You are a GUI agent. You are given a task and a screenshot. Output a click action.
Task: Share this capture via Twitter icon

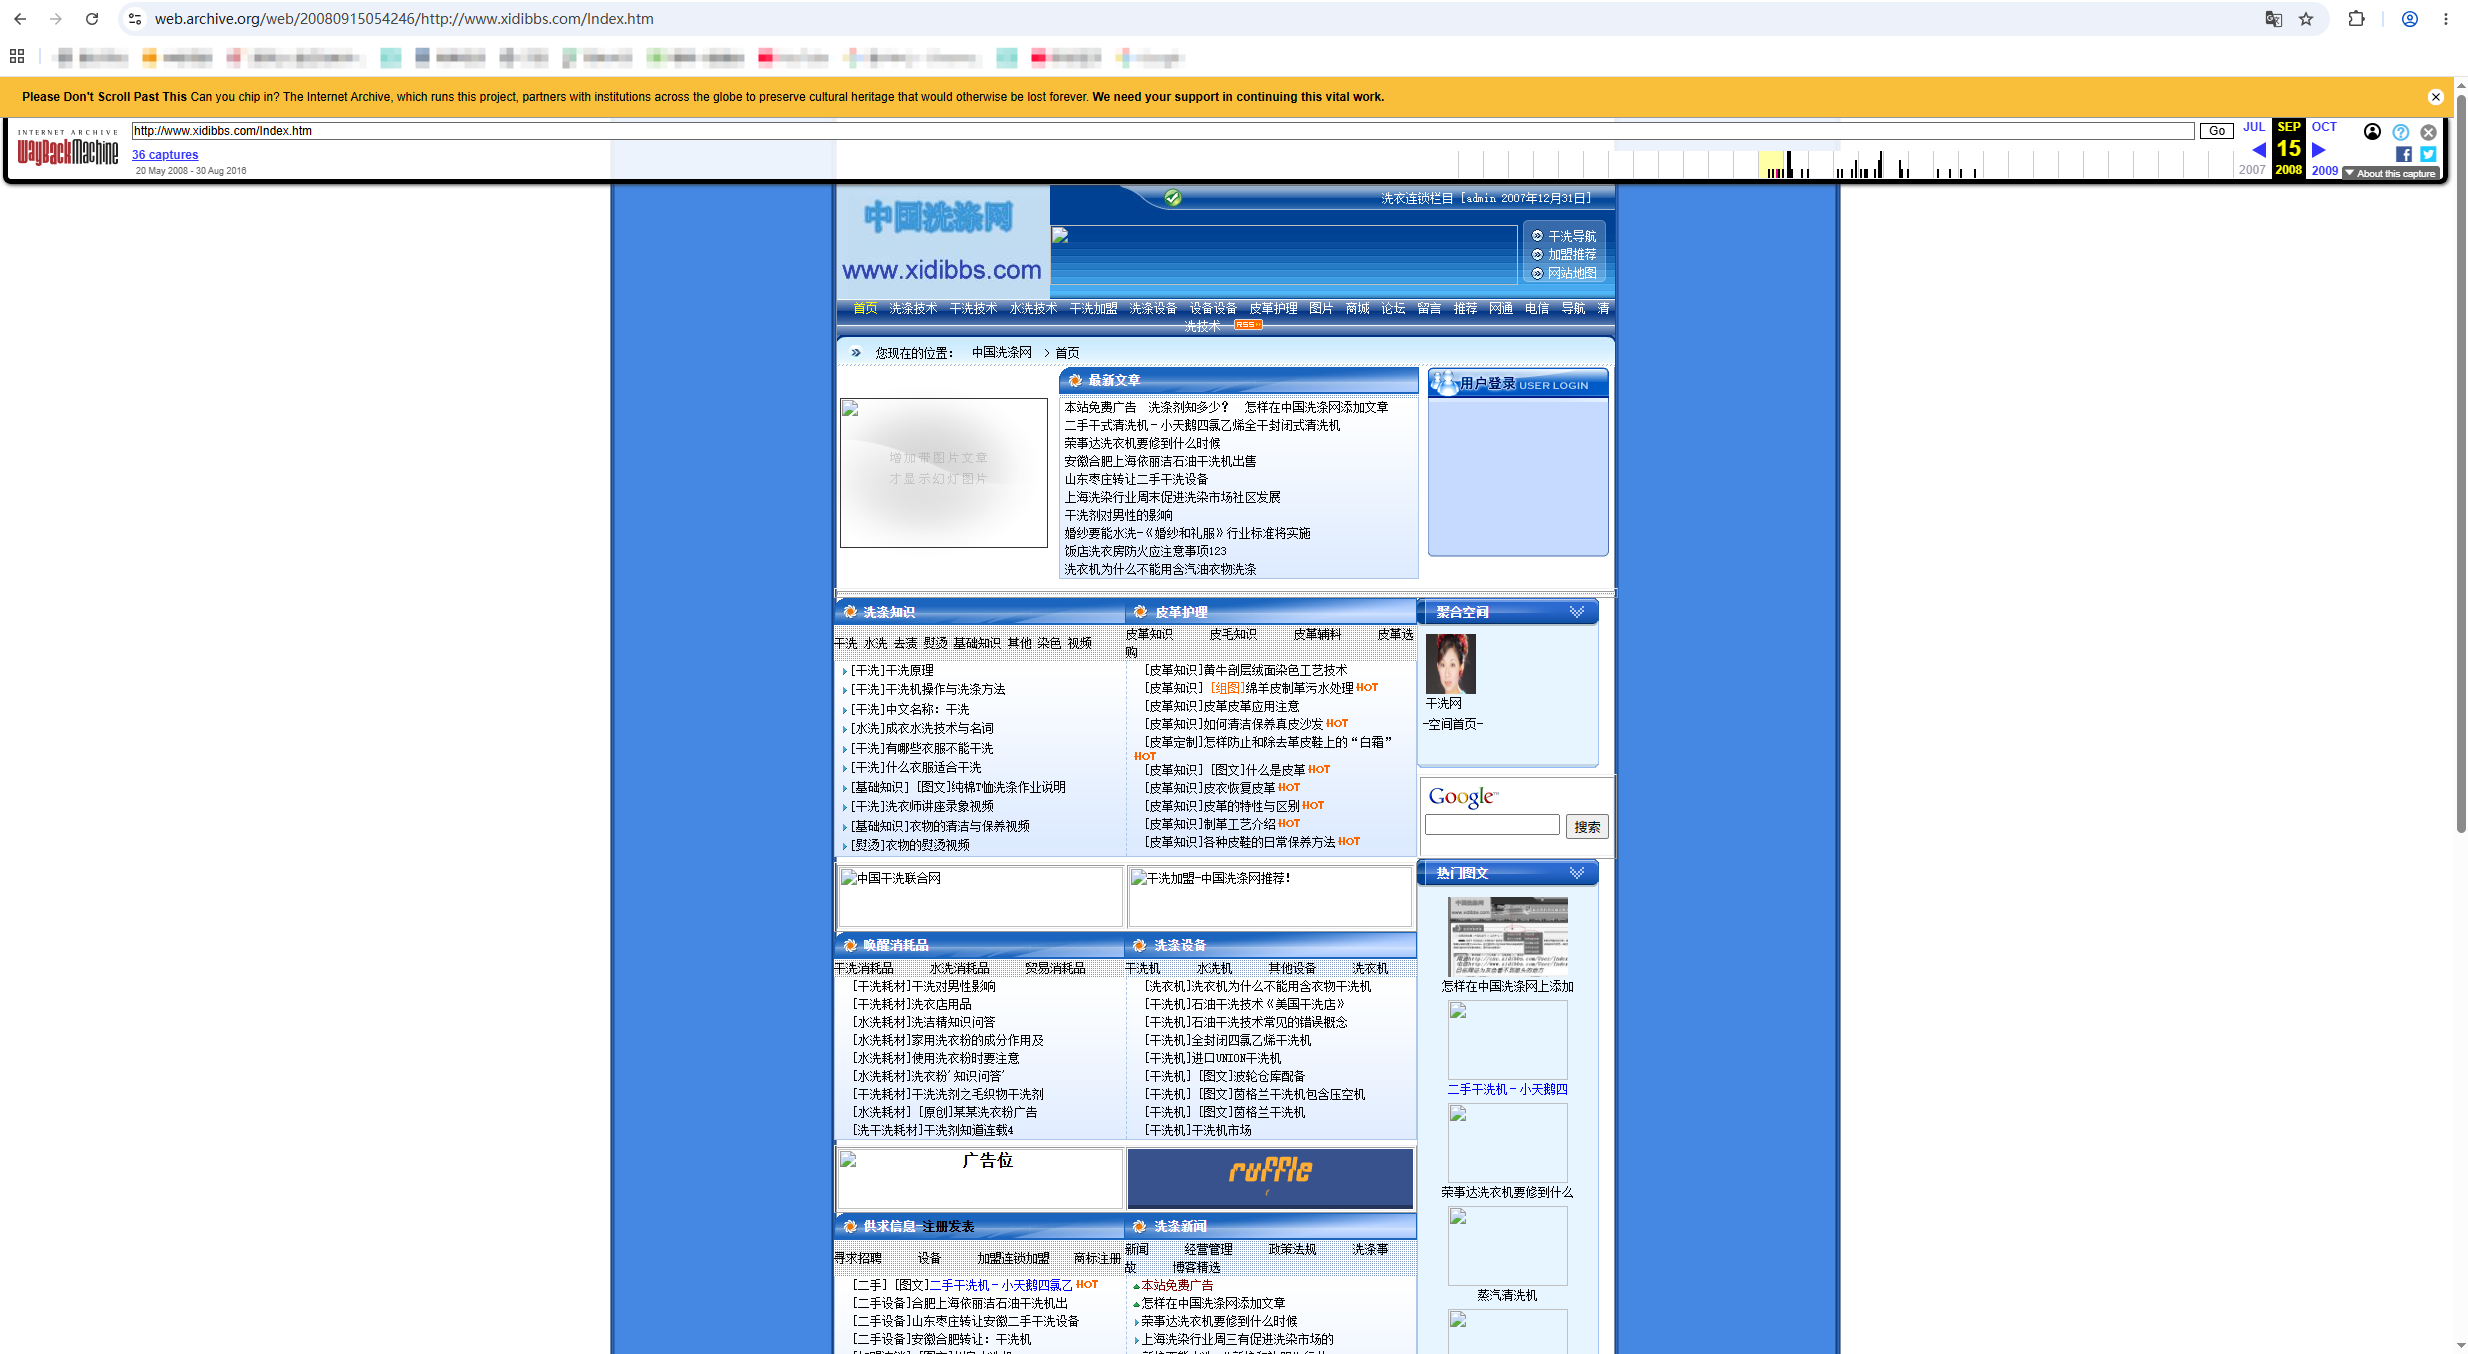tap(2428, 154)
